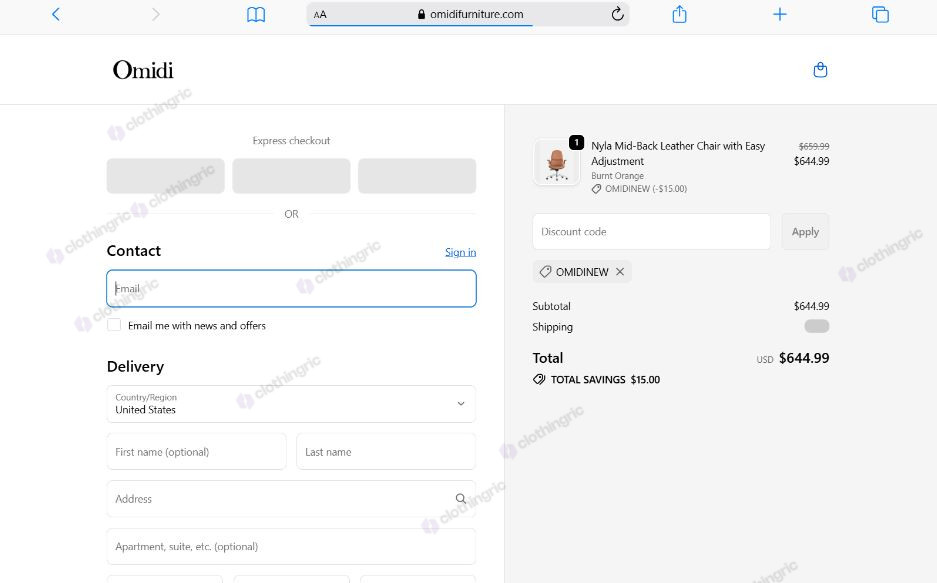Click the Omidi store logo

pos(143,70)
